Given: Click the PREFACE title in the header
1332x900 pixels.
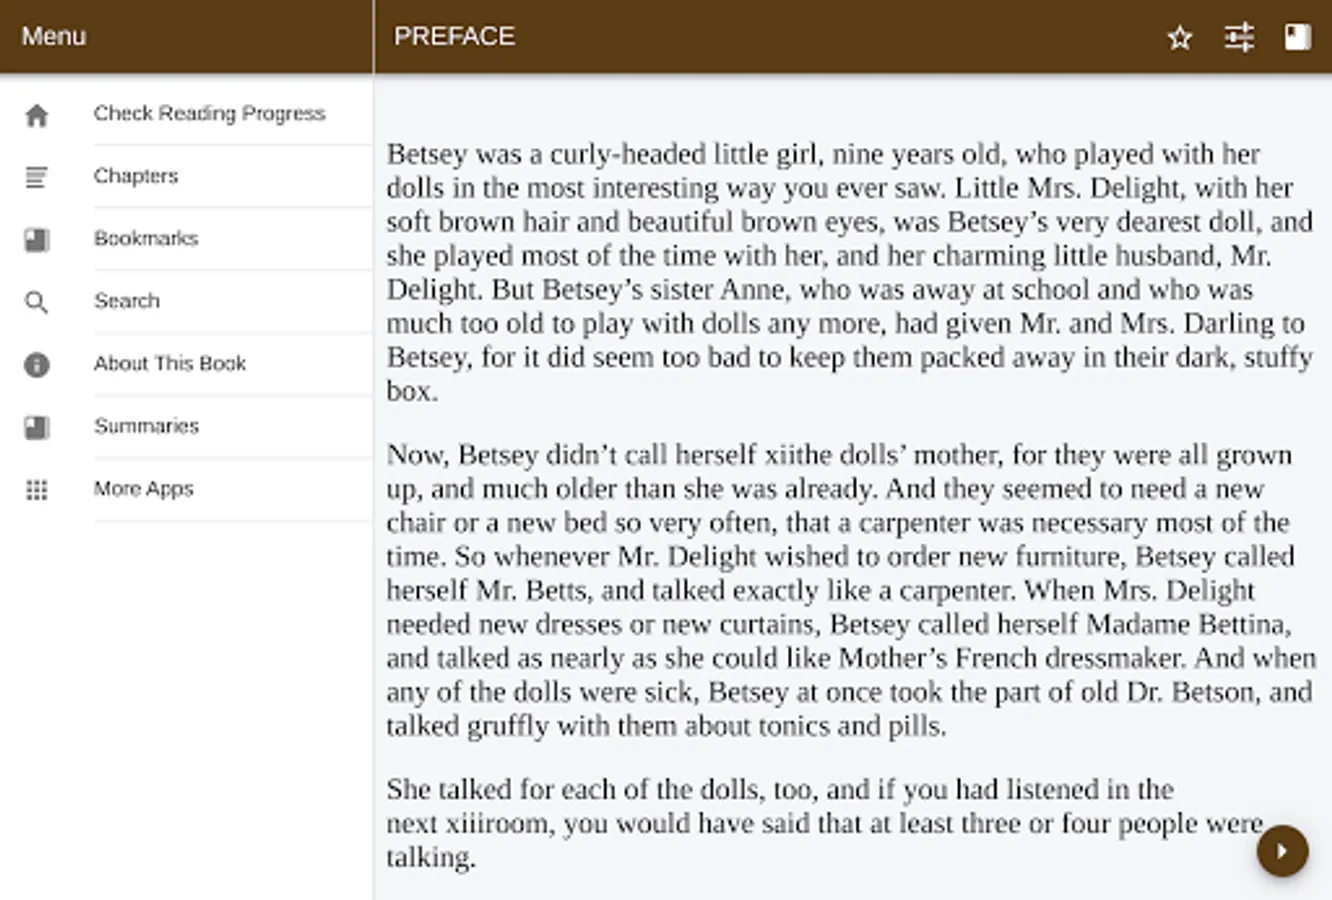Looking at the screenshot, I should [x=454, y=36].
